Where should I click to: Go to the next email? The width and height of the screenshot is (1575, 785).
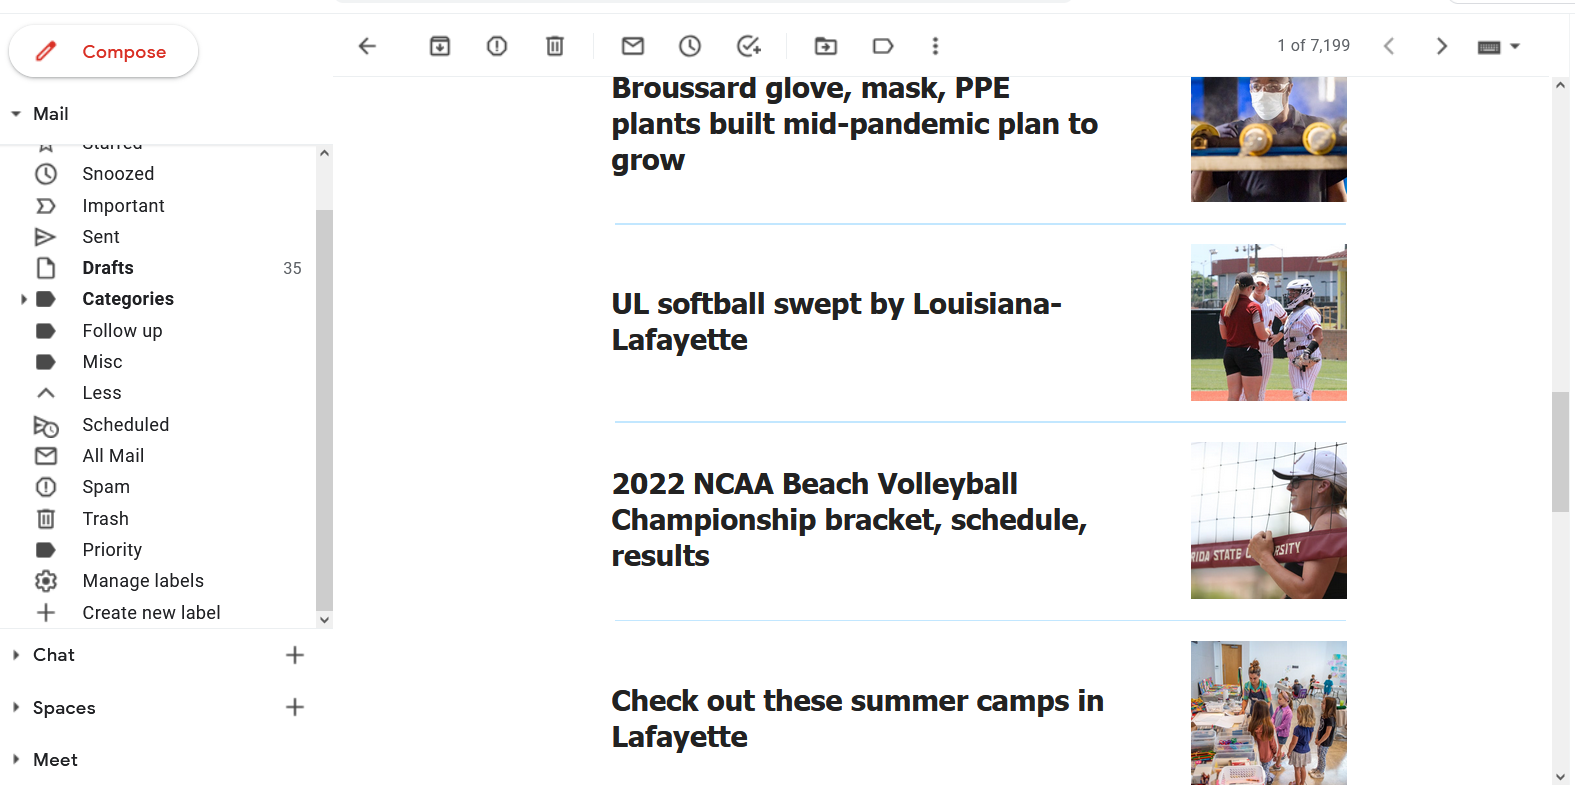(1441, 46)
